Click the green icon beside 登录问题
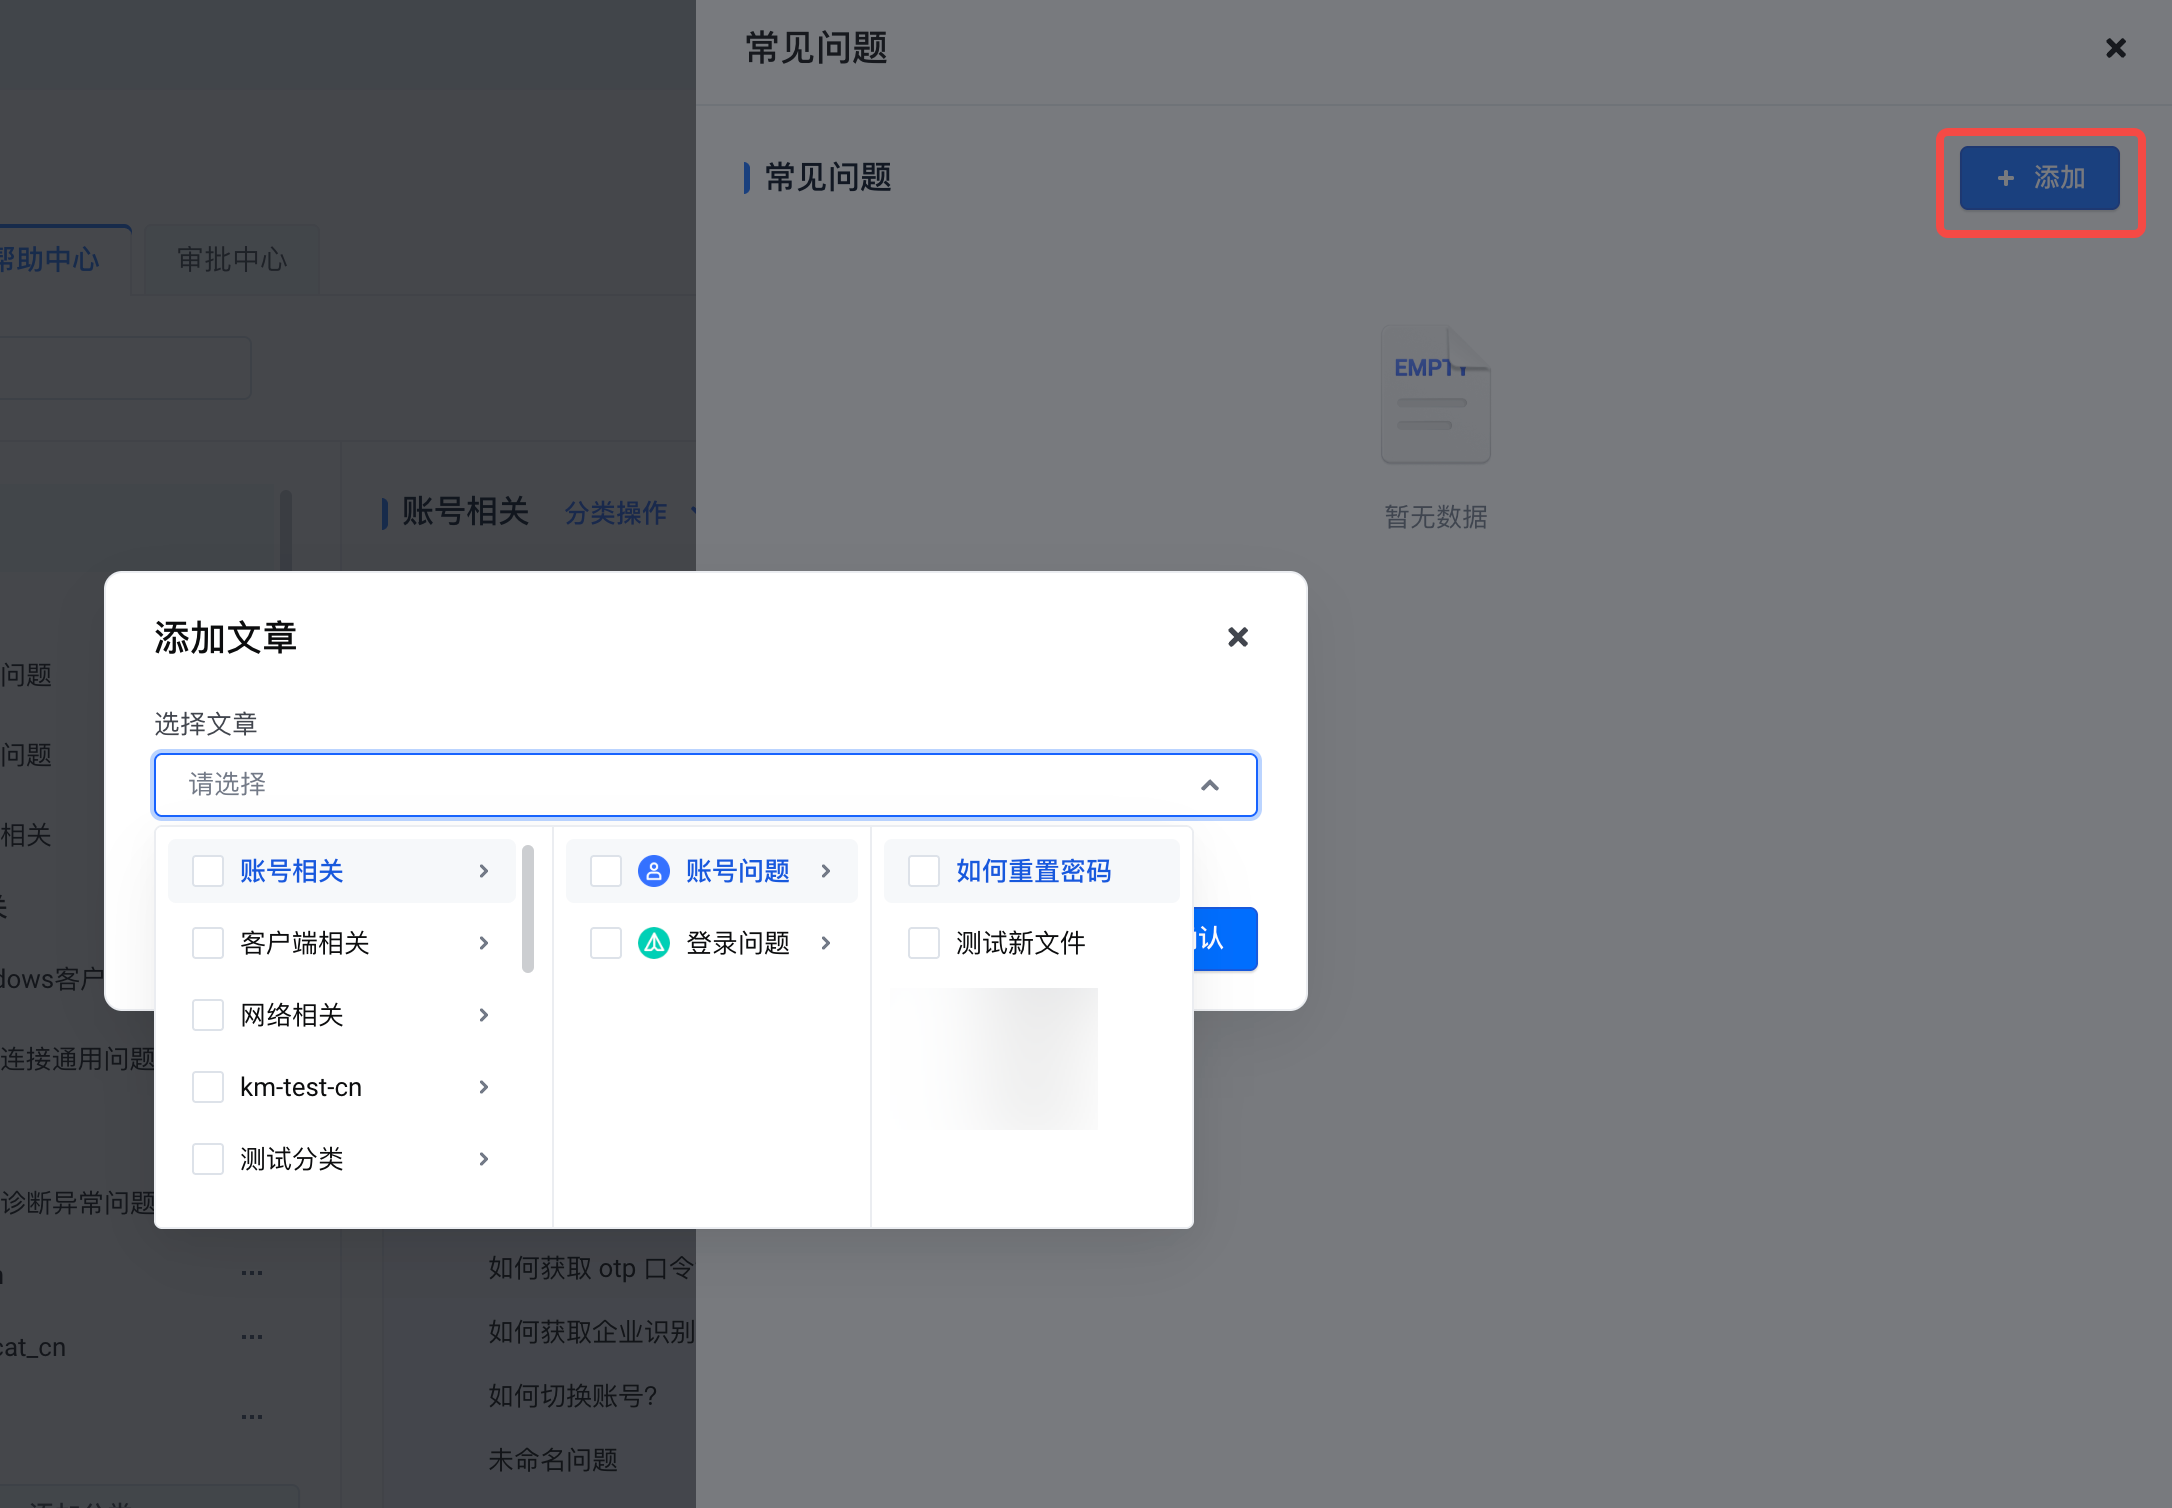This screenshot has height=1508, width=2172. [654, 943]
